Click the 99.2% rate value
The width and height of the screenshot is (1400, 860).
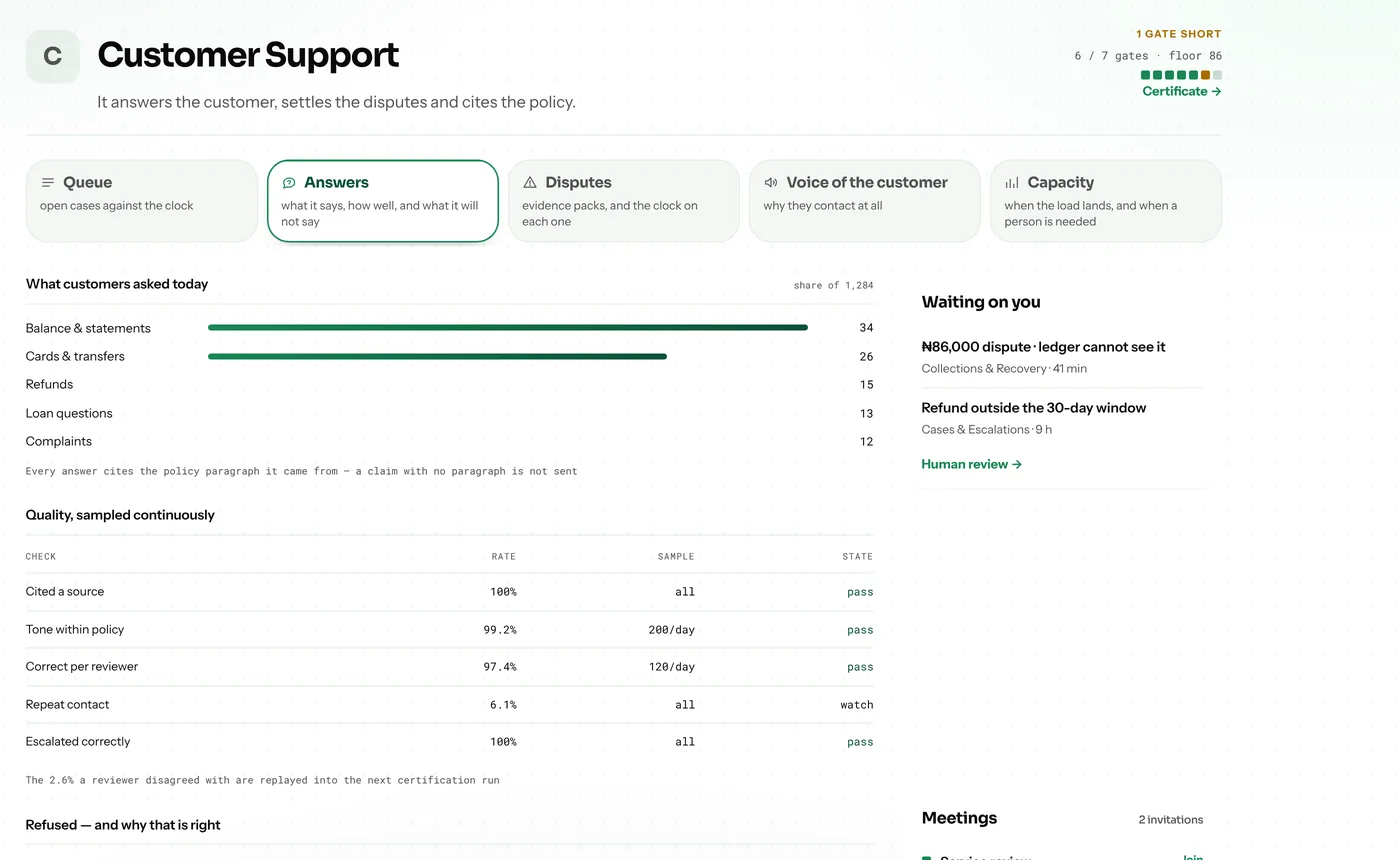tap(500, 630)
